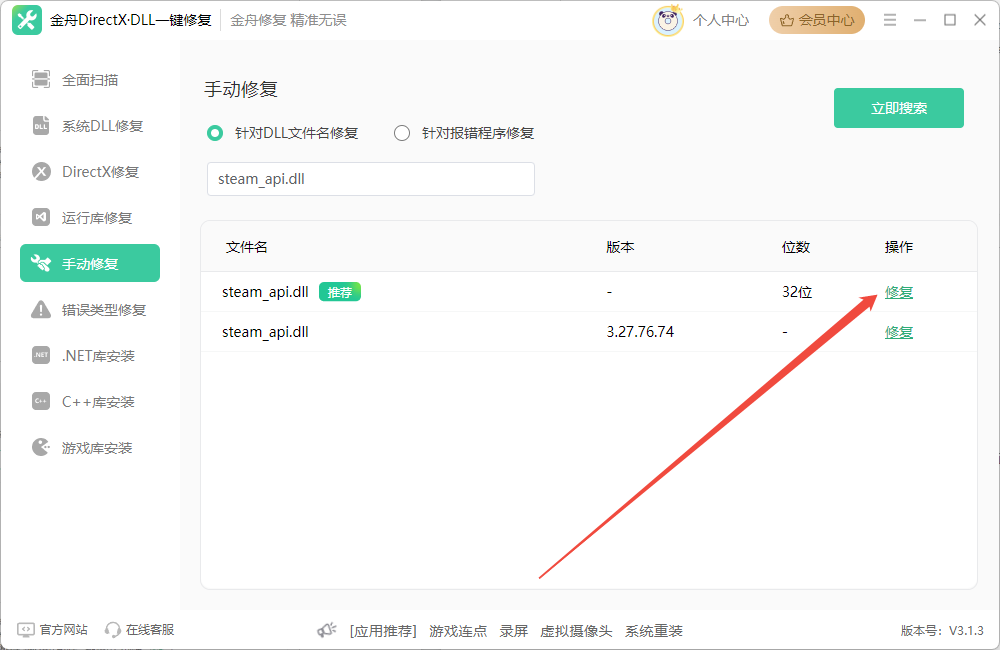Click 版本 column header
The image size is (1000, 650).
coord(620,247)
